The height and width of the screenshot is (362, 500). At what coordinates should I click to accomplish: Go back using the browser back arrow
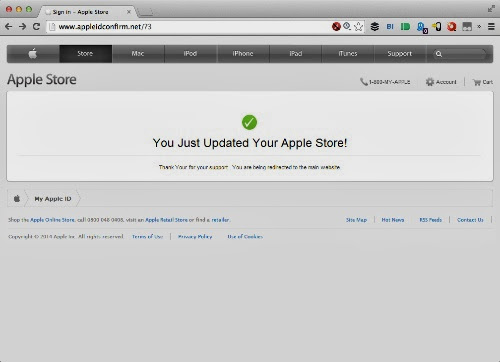click(9, 27)
